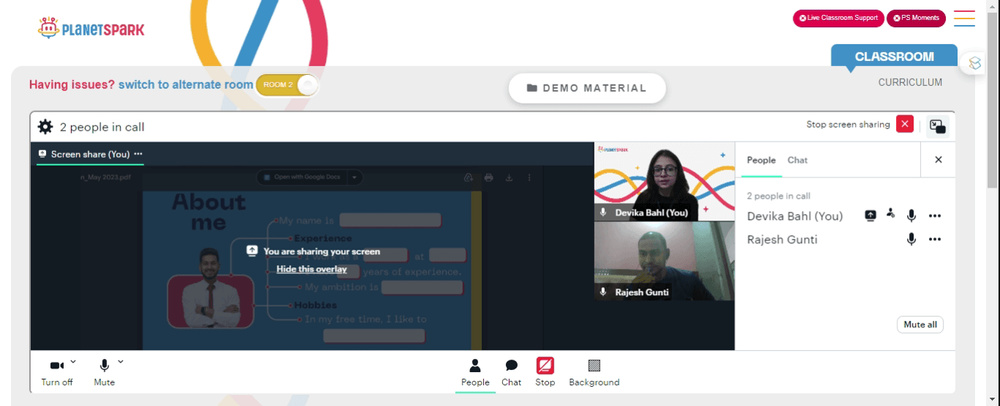The width and height of the screenshot is (1000, 406).
Task: Click switch to alternate room link
Action: (186, 85)
